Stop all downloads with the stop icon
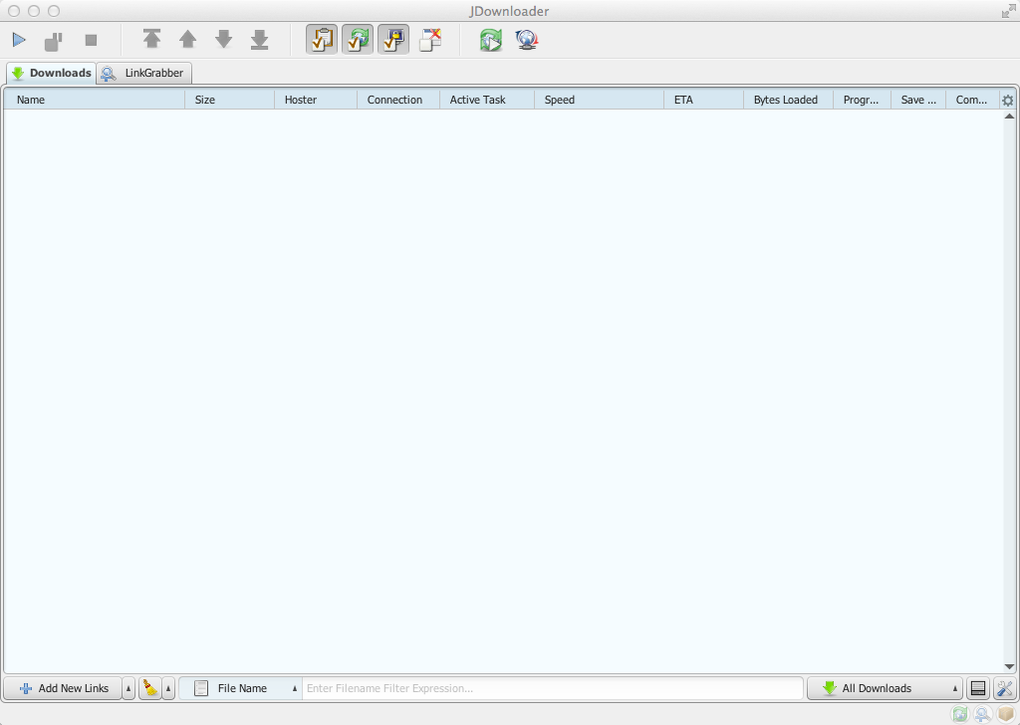The height and width of the screenshot is (725, 1020). click(90, 40)
